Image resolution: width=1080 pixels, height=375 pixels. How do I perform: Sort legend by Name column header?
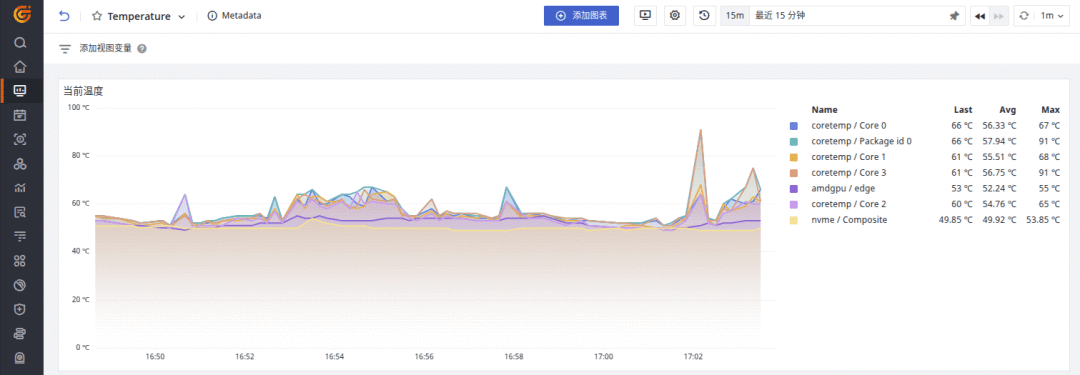click(x=824, y=110)
